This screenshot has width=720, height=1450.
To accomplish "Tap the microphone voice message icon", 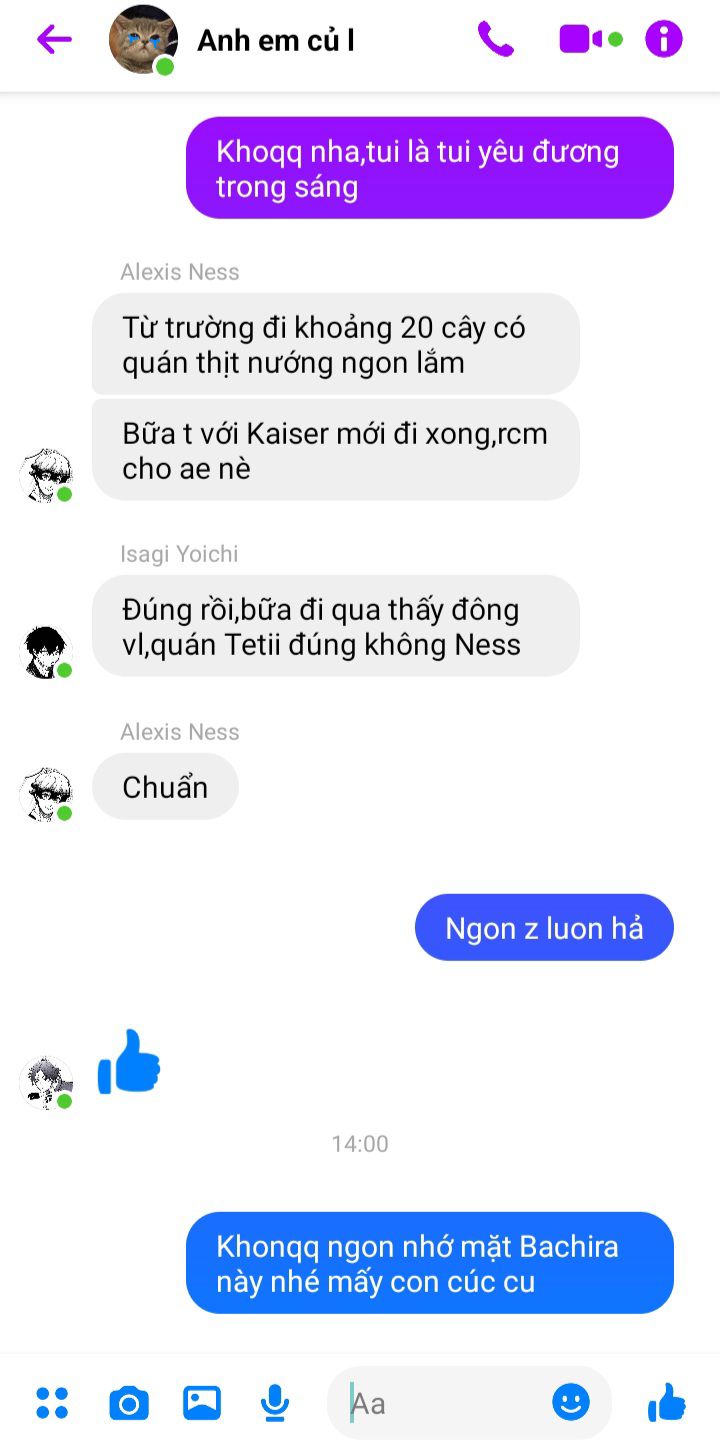I will 274,1404.
